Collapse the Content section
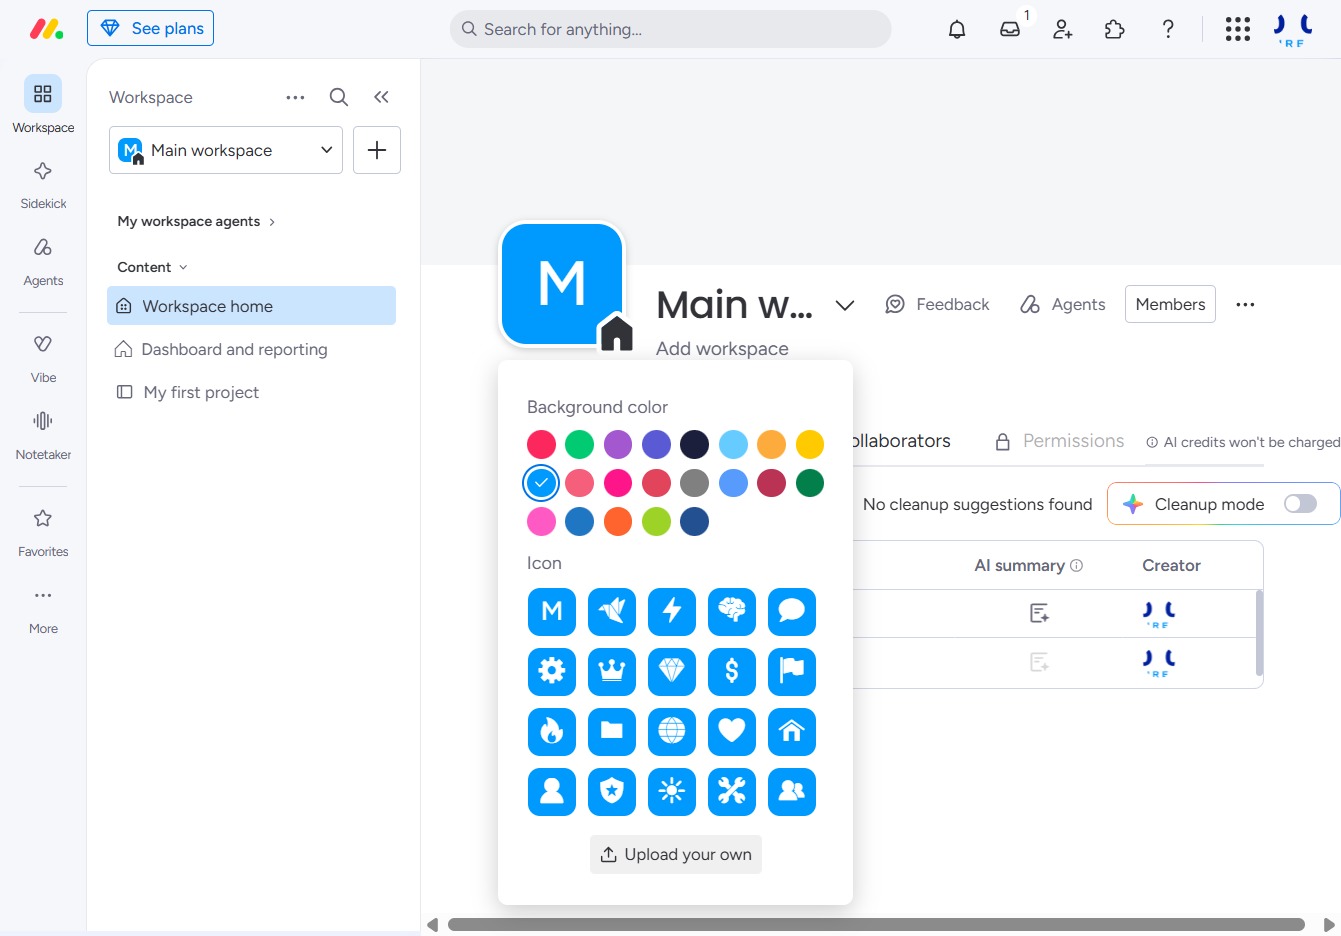1341x936 pixels. pos(152,267)
